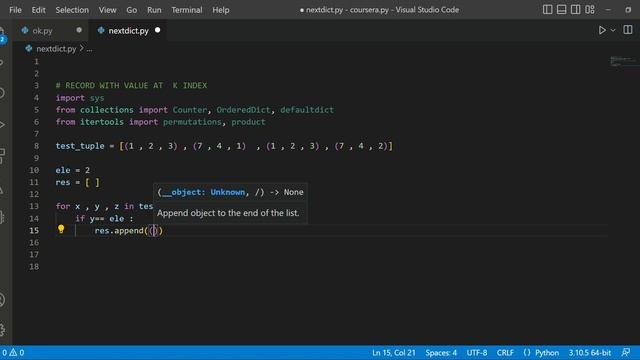This screenshot has width=640, height=360.
Task: Click the unsaved dot on ok.py tab
Action: pyautogui.click(x=79, y=30)
